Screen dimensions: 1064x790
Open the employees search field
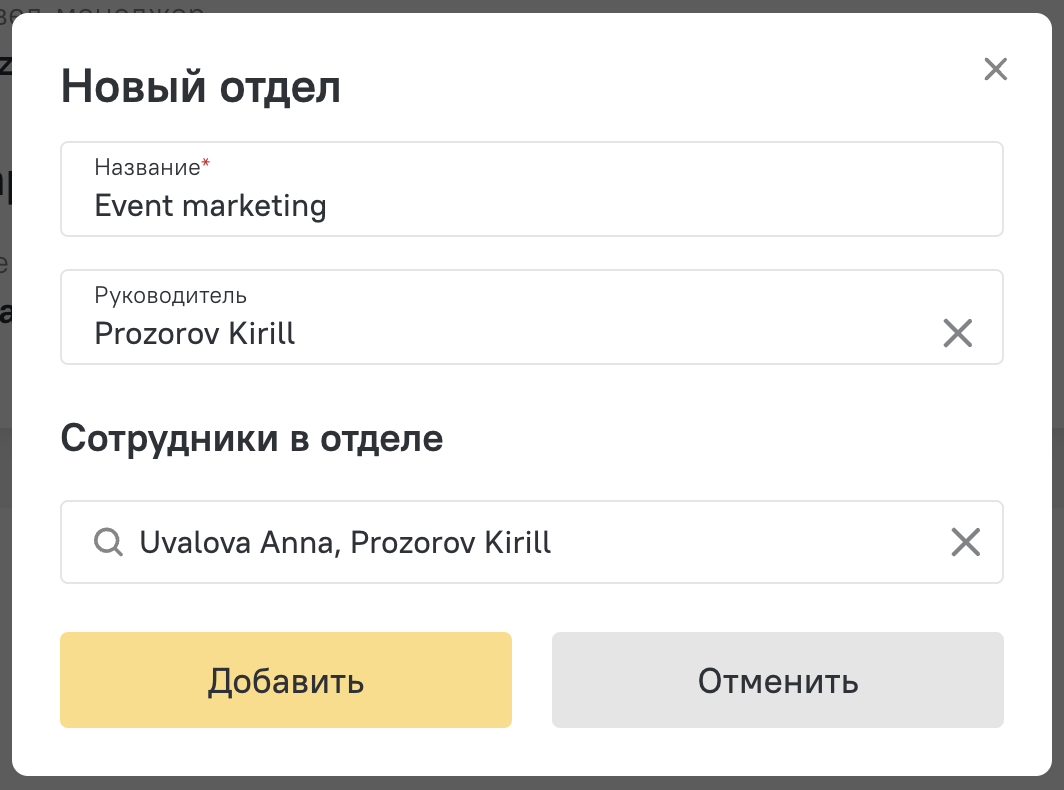point(532,542)
